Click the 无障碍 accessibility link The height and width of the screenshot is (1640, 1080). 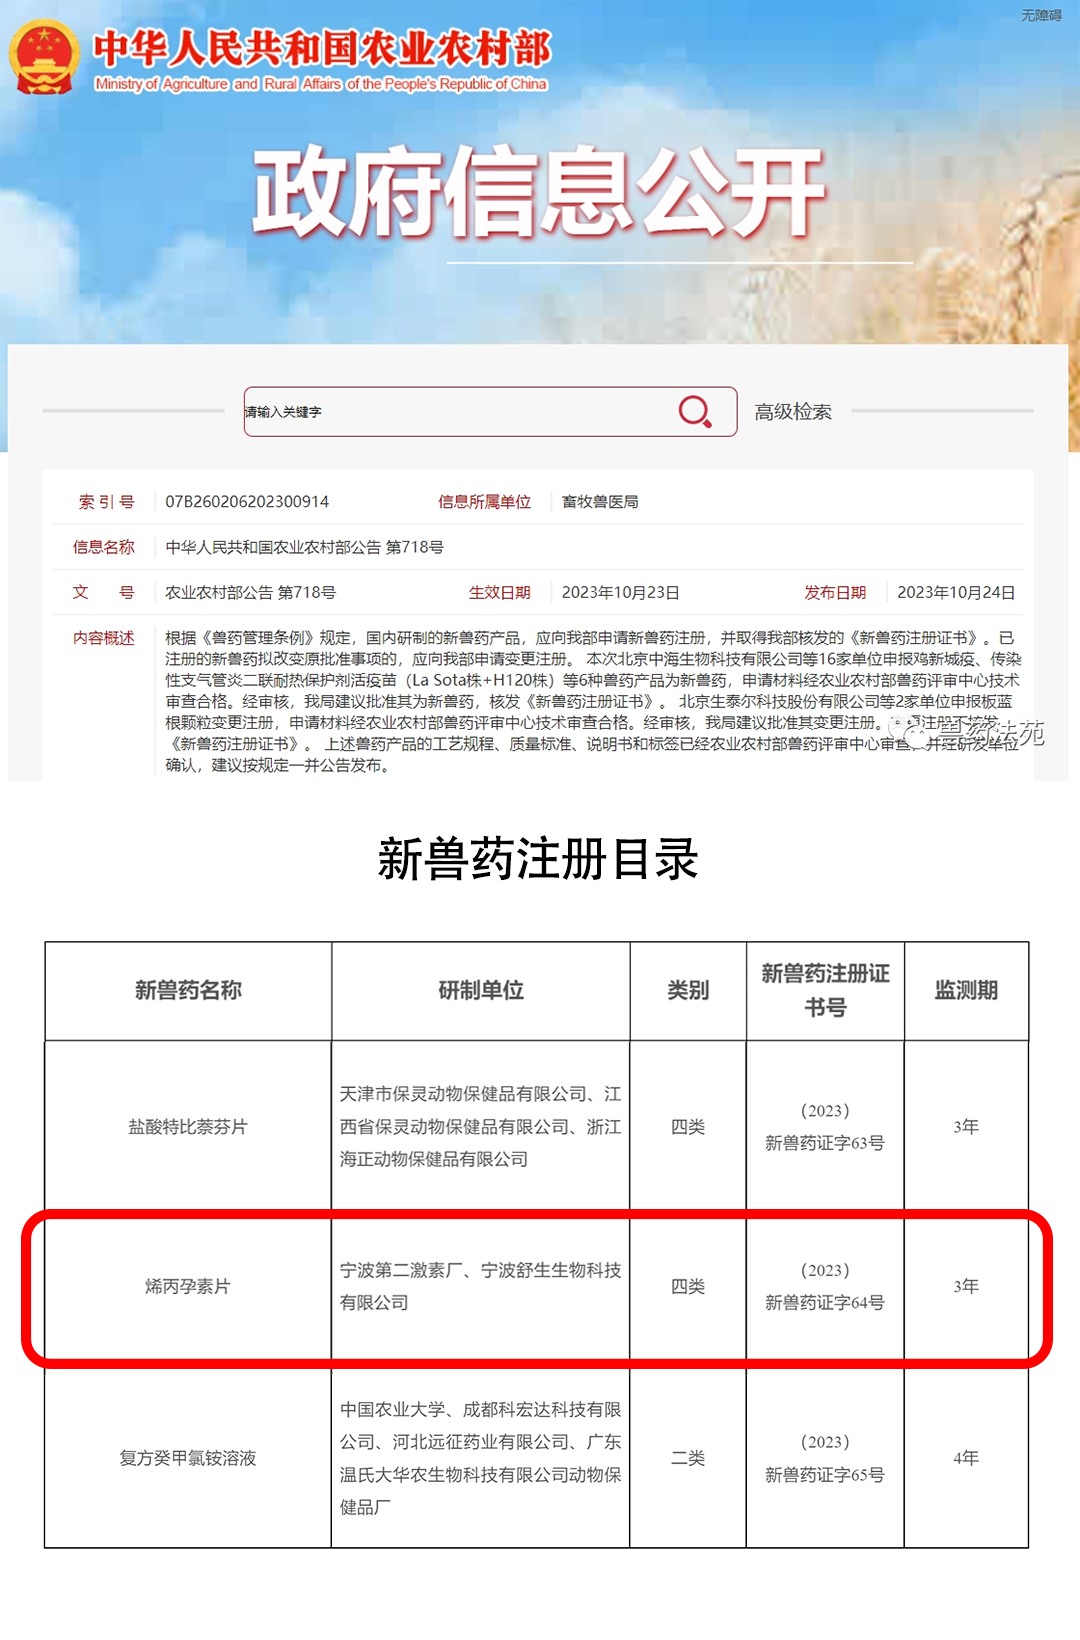click(1040, 15)
